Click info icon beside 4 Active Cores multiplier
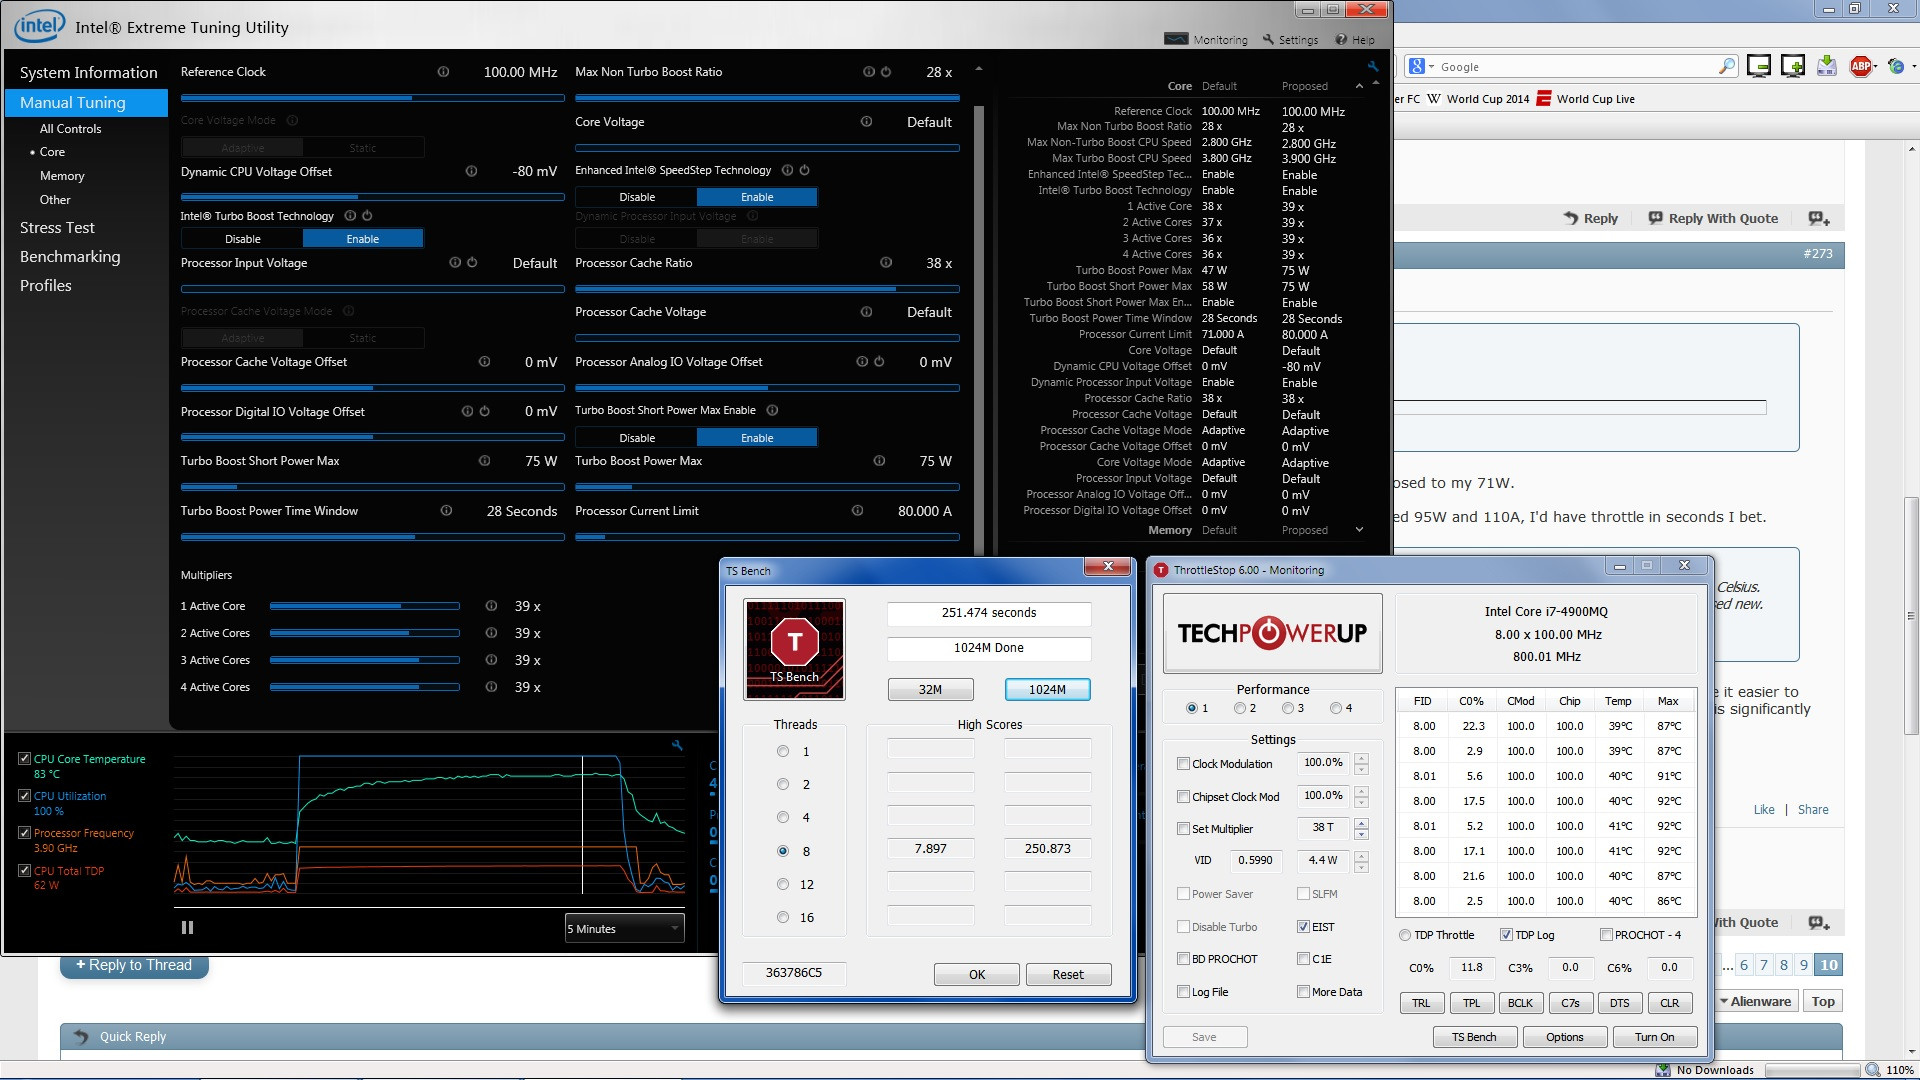The width and height of the screenshot is (1920, 1080). (491, 687)
